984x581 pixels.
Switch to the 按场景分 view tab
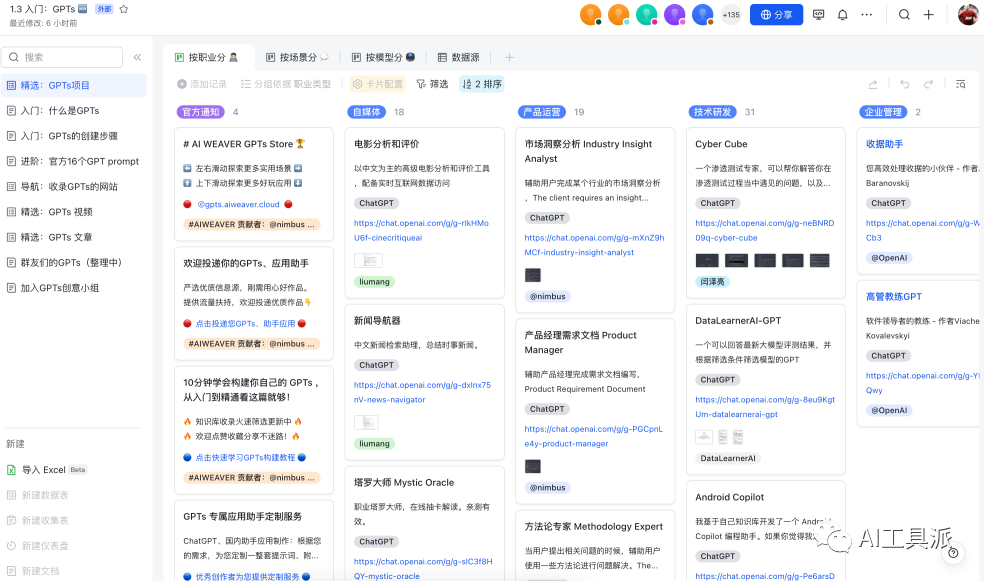(x=297, y=57)
